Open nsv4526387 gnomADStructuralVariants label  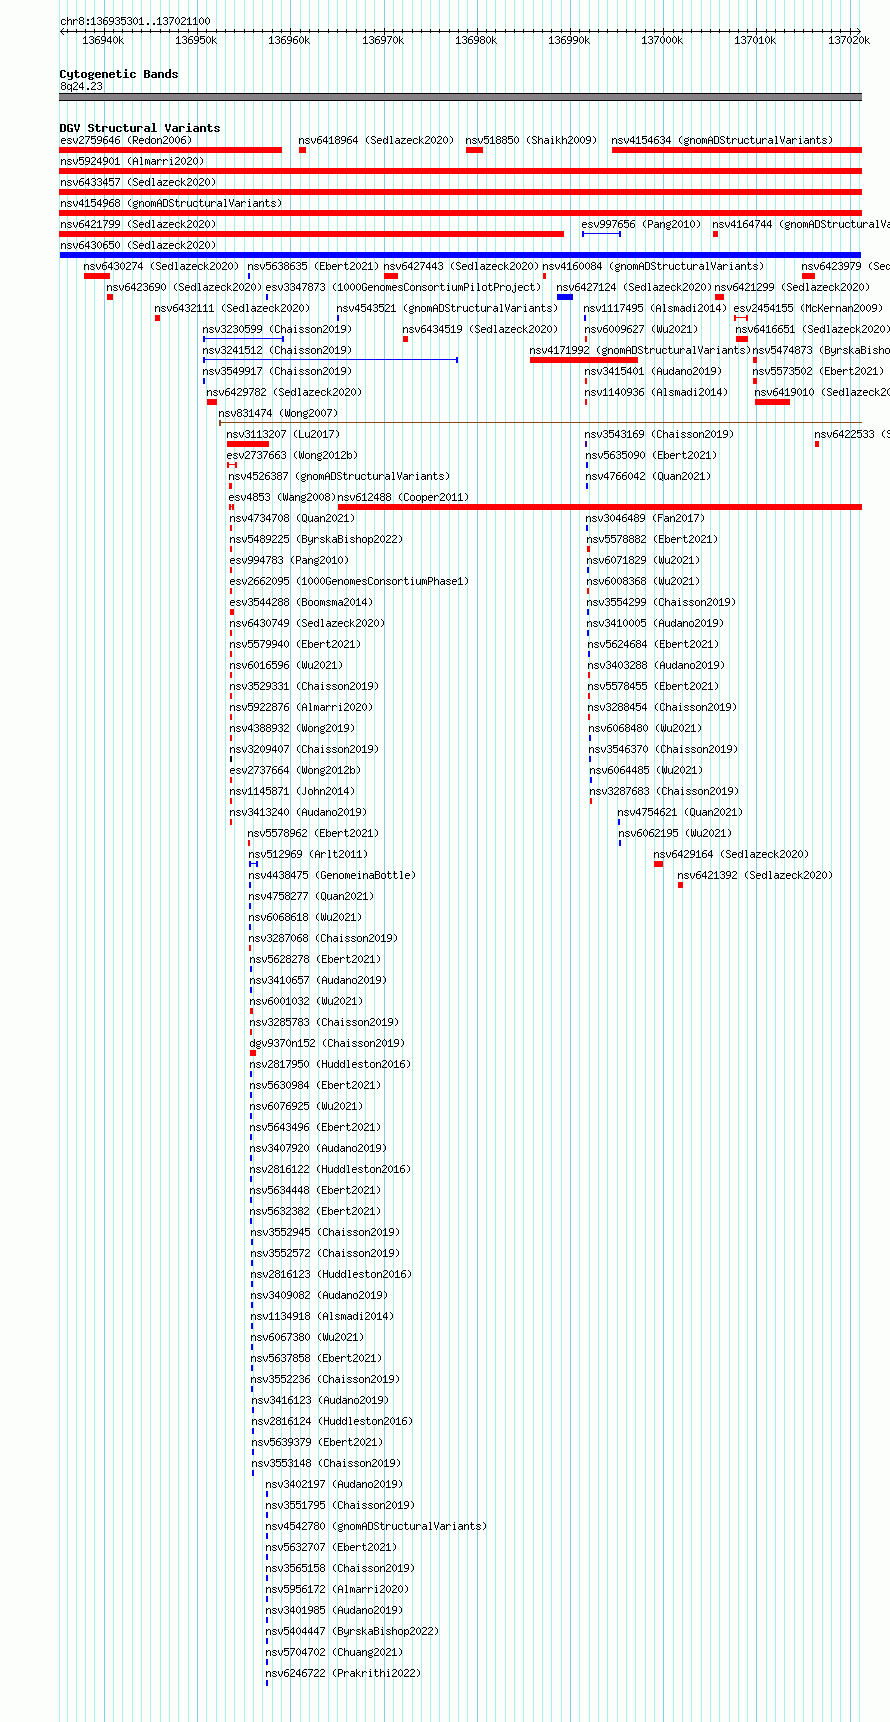[x=340, y=477]
